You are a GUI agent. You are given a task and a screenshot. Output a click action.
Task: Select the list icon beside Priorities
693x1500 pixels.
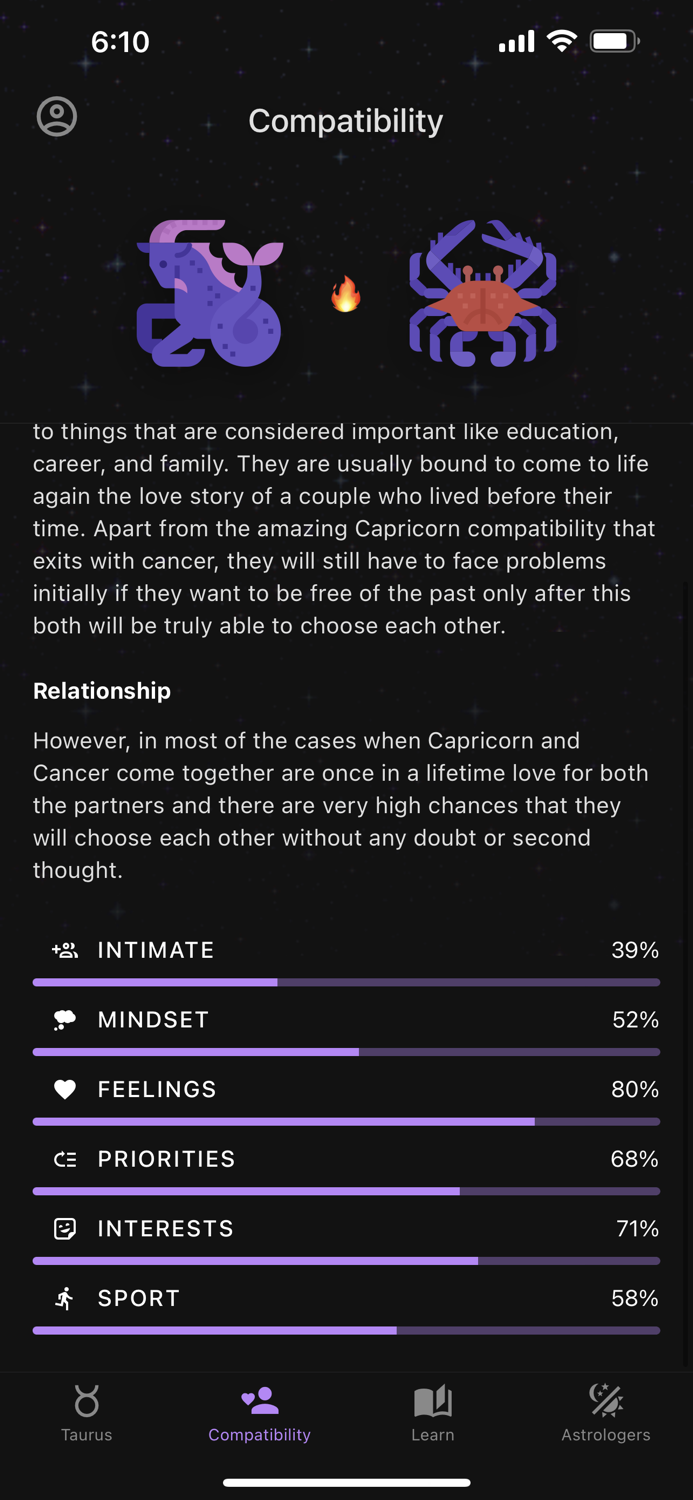pyautogui.click(x=64, y=1159)
